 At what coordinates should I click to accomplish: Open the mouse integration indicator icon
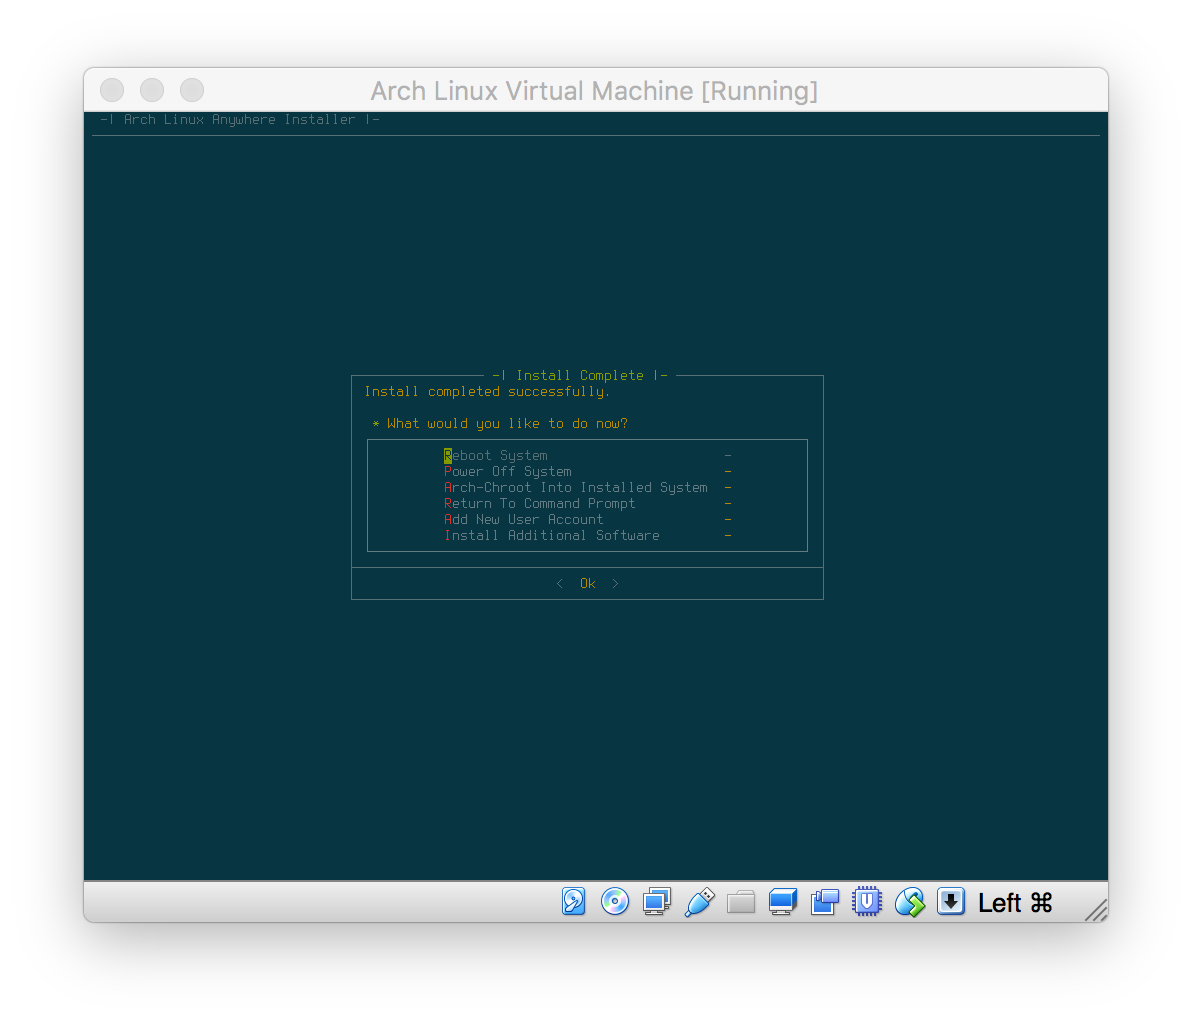click(909, 902)
